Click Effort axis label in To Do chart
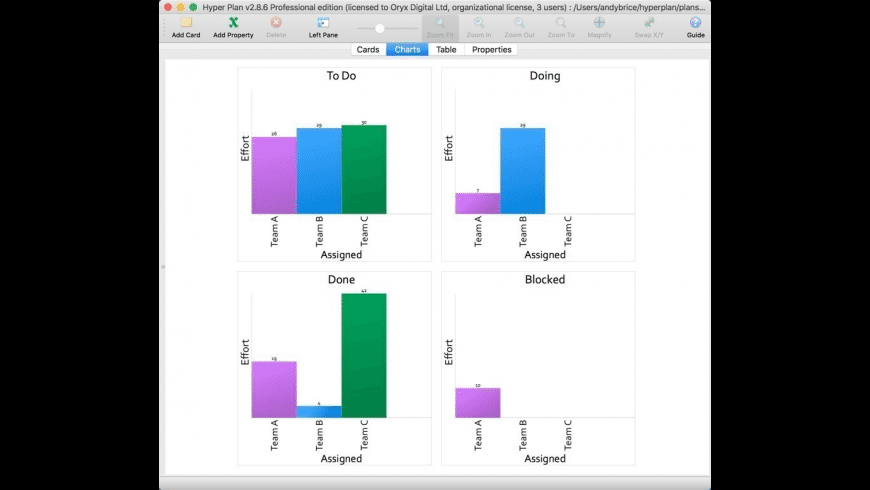The width and height of the screenshot is (870, 490). click(x=245, y=148)
